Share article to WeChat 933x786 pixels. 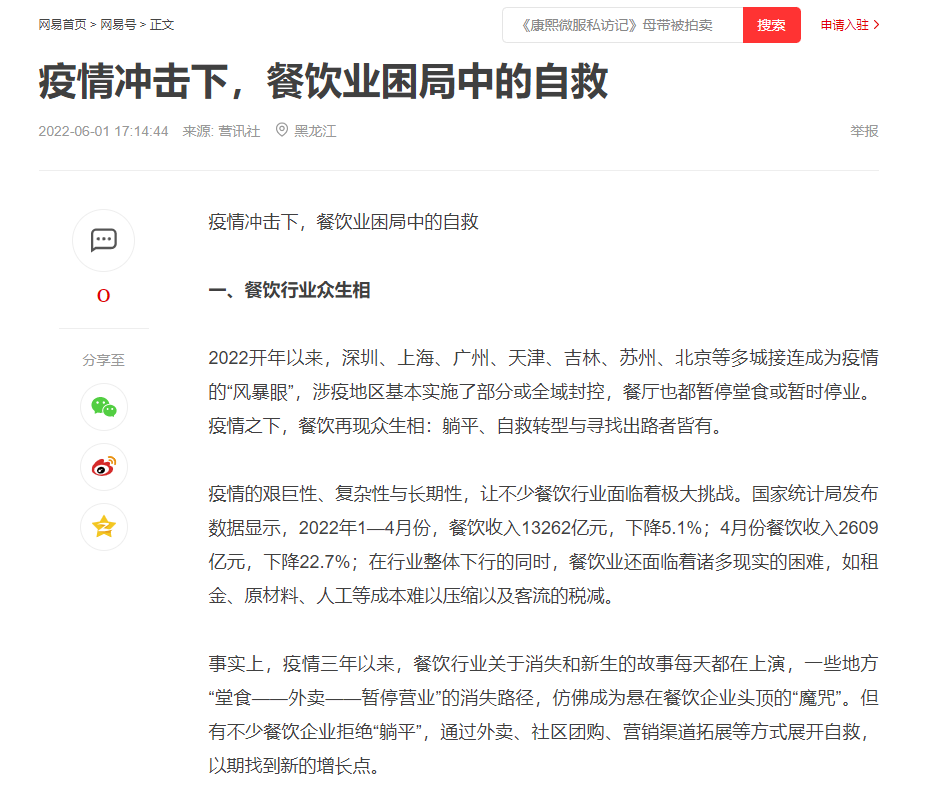pos(104,407)
